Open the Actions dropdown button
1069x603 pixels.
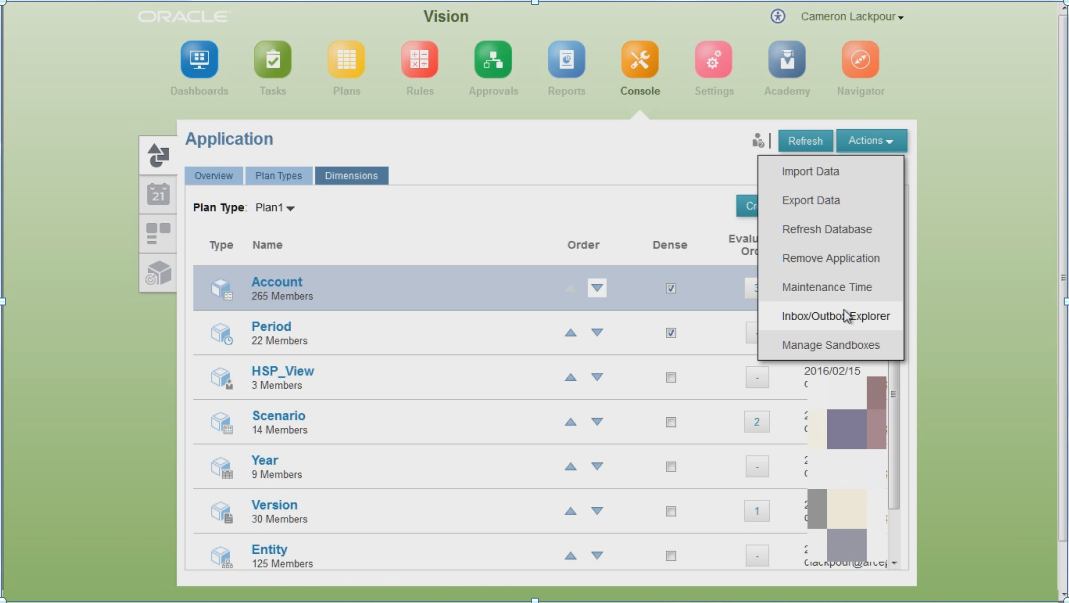point(871,141)
